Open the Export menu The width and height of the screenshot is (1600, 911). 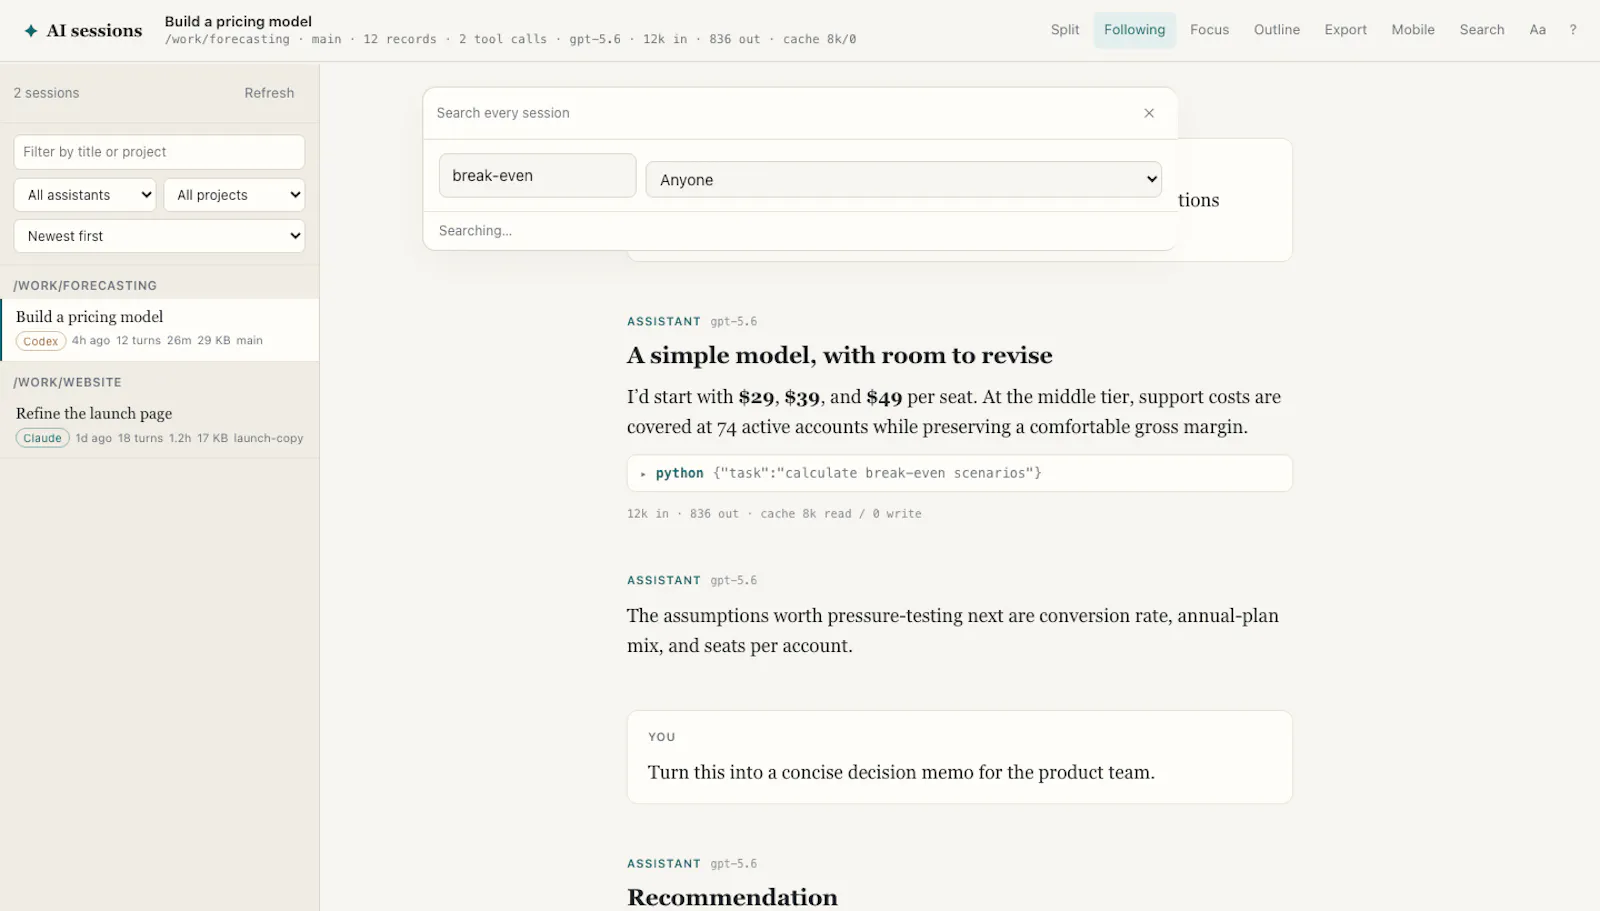point(1345,30)
